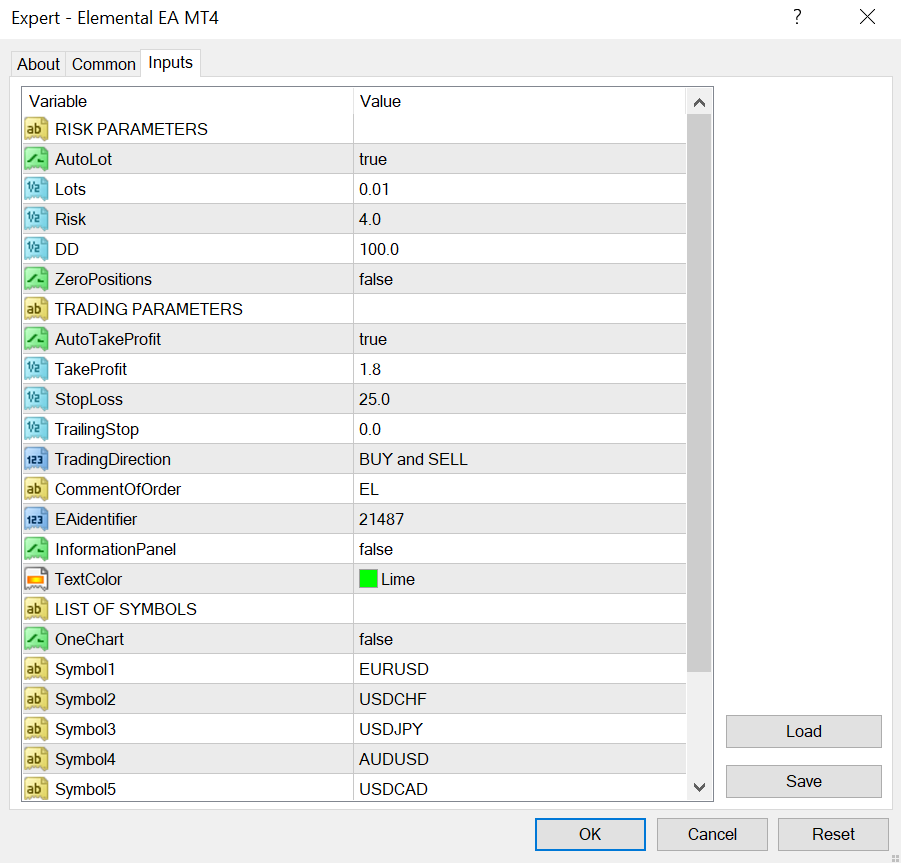
Task: Click the TrailingStop double-type icon
Action: (36, 429)
